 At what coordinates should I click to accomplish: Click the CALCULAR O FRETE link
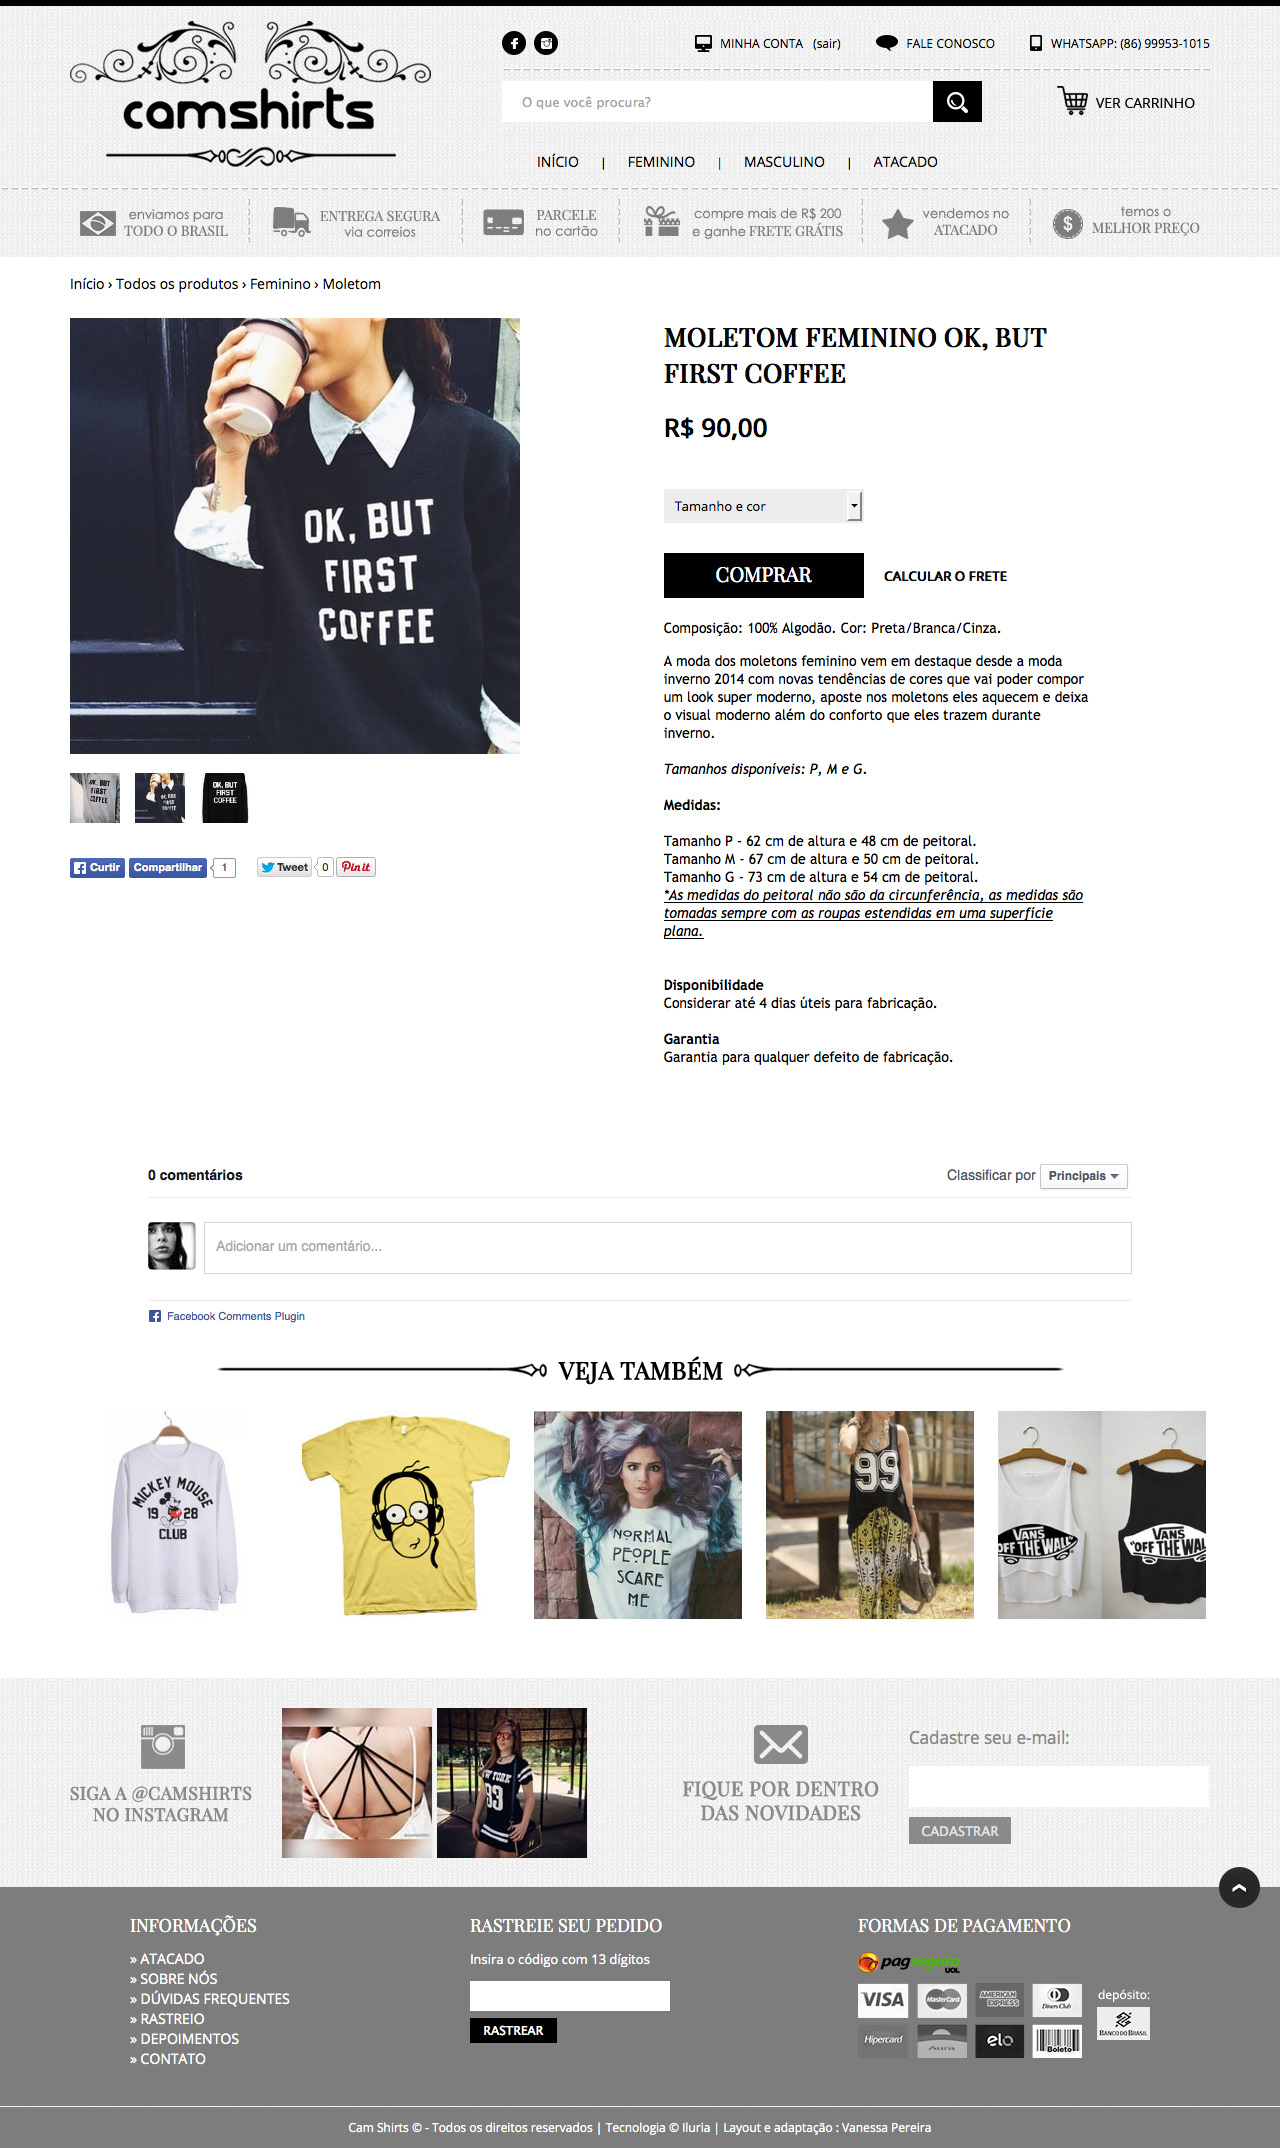(945, 576)
